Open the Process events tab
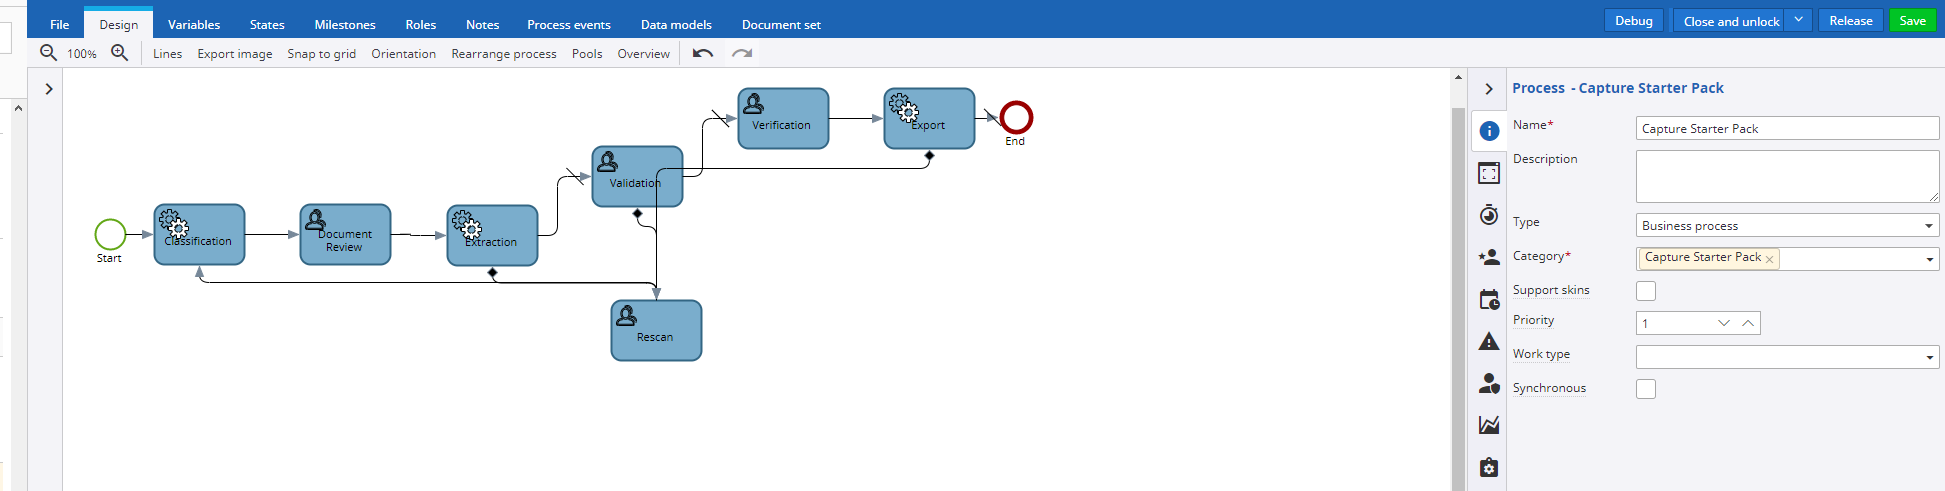This screenshot has height=491, width=1945. coord(568,25)
